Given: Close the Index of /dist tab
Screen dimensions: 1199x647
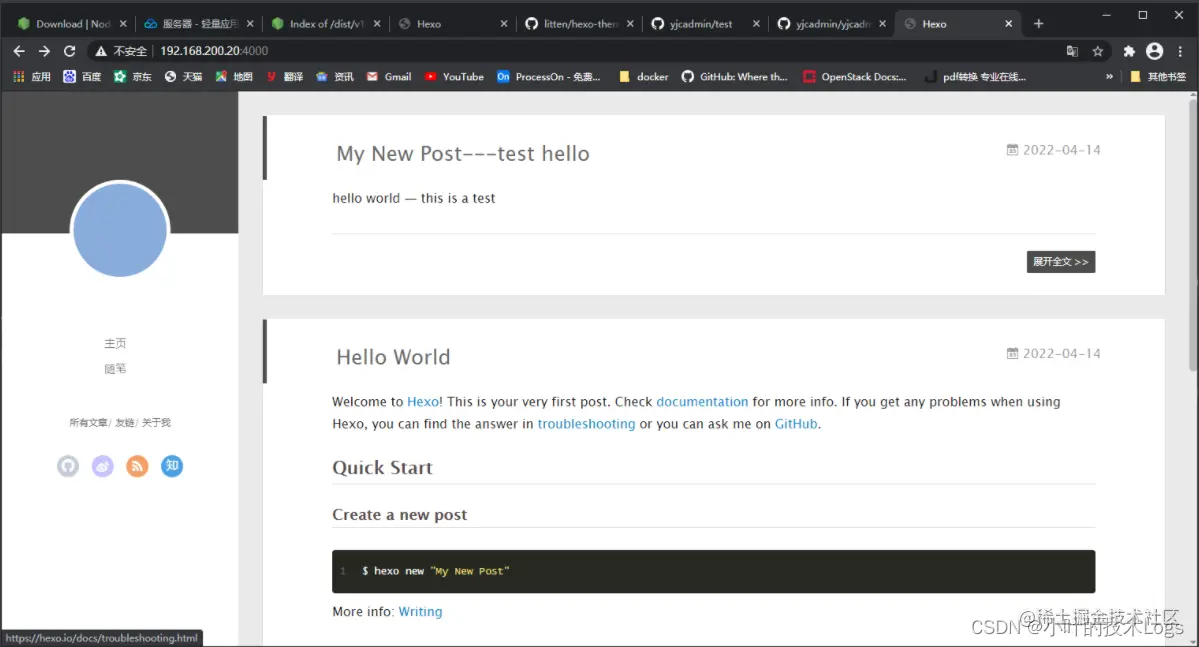Looking at the screenshot, I should coord(377,24).
